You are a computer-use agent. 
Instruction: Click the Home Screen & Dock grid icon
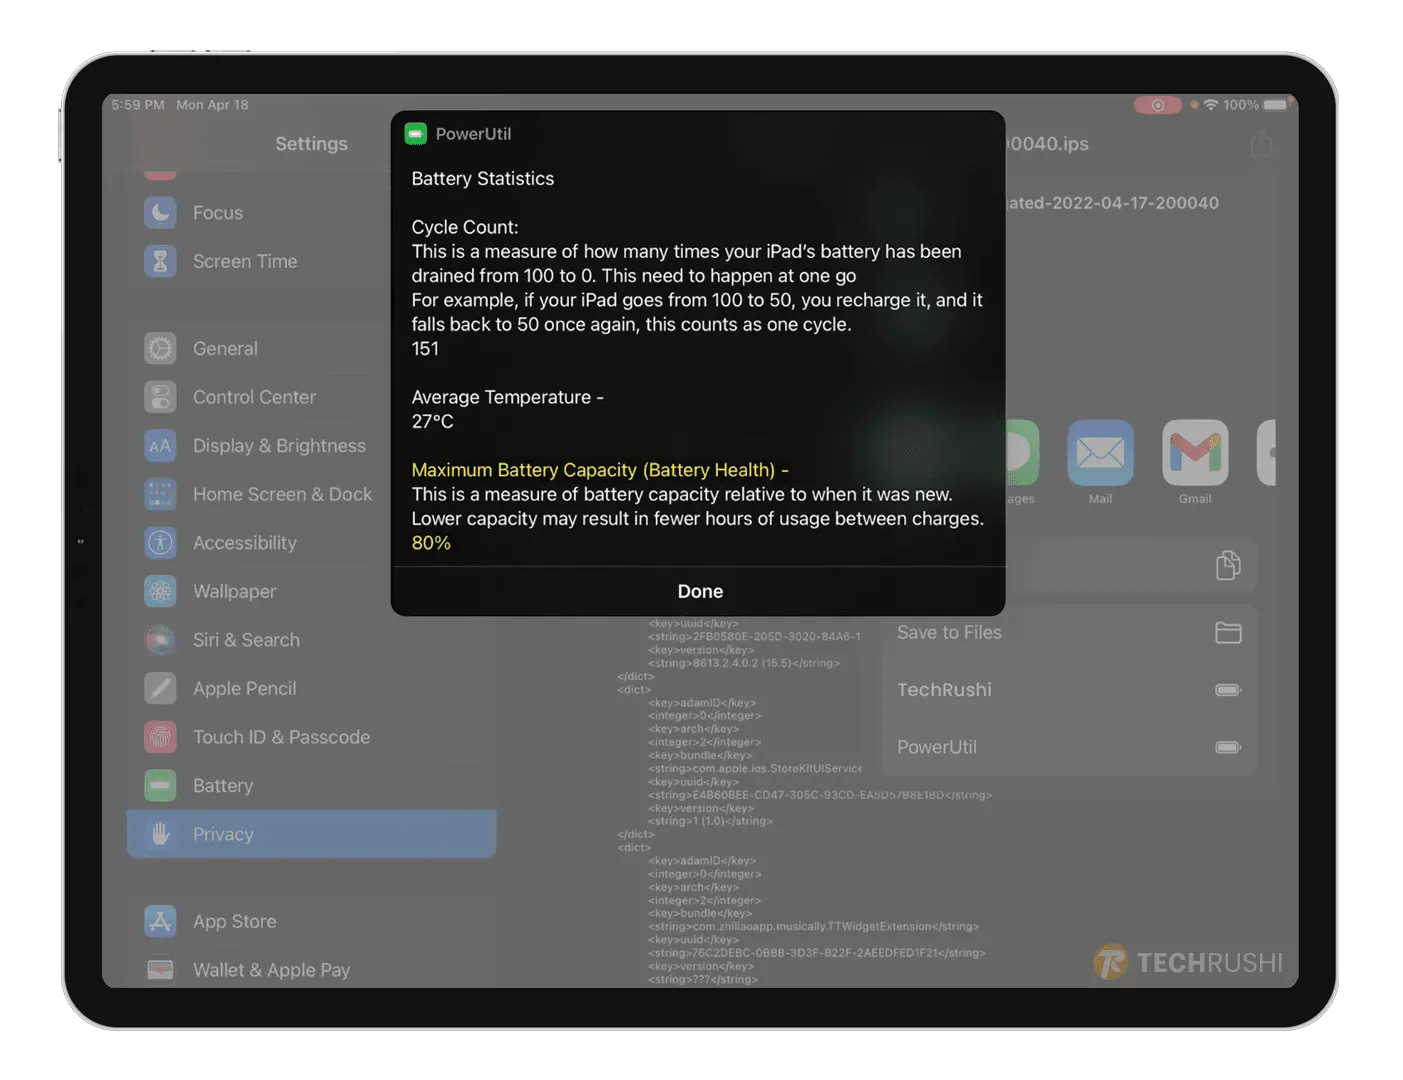tap(160, 494)
